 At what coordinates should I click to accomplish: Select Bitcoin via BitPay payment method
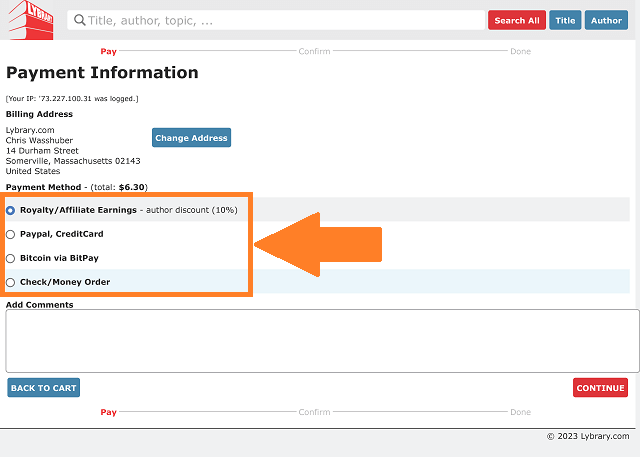(11, 258)
